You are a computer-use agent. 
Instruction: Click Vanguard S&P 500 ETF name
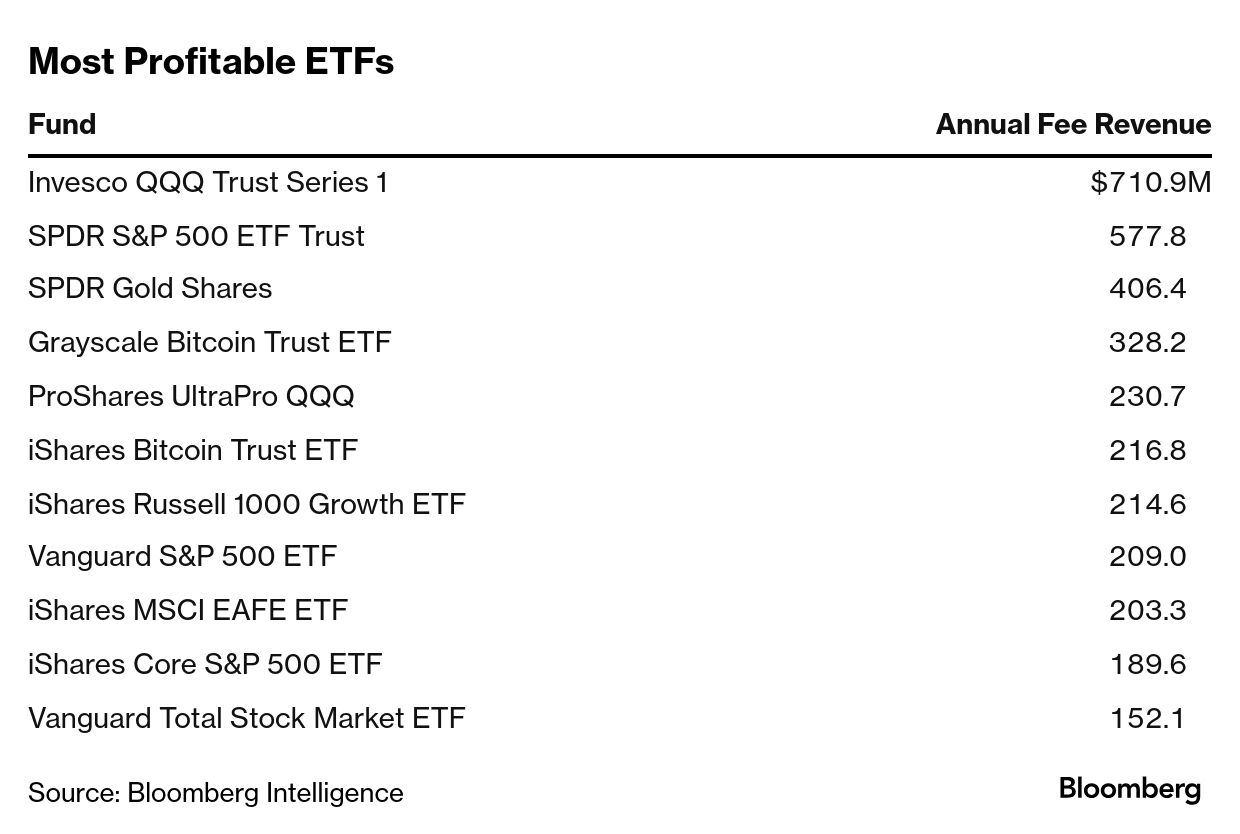[182, 557]
